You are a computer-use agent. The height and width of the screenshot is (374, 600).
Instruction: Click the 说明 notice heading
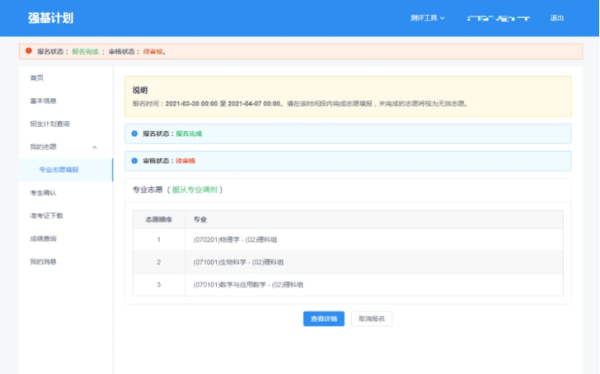click(140, 90)
